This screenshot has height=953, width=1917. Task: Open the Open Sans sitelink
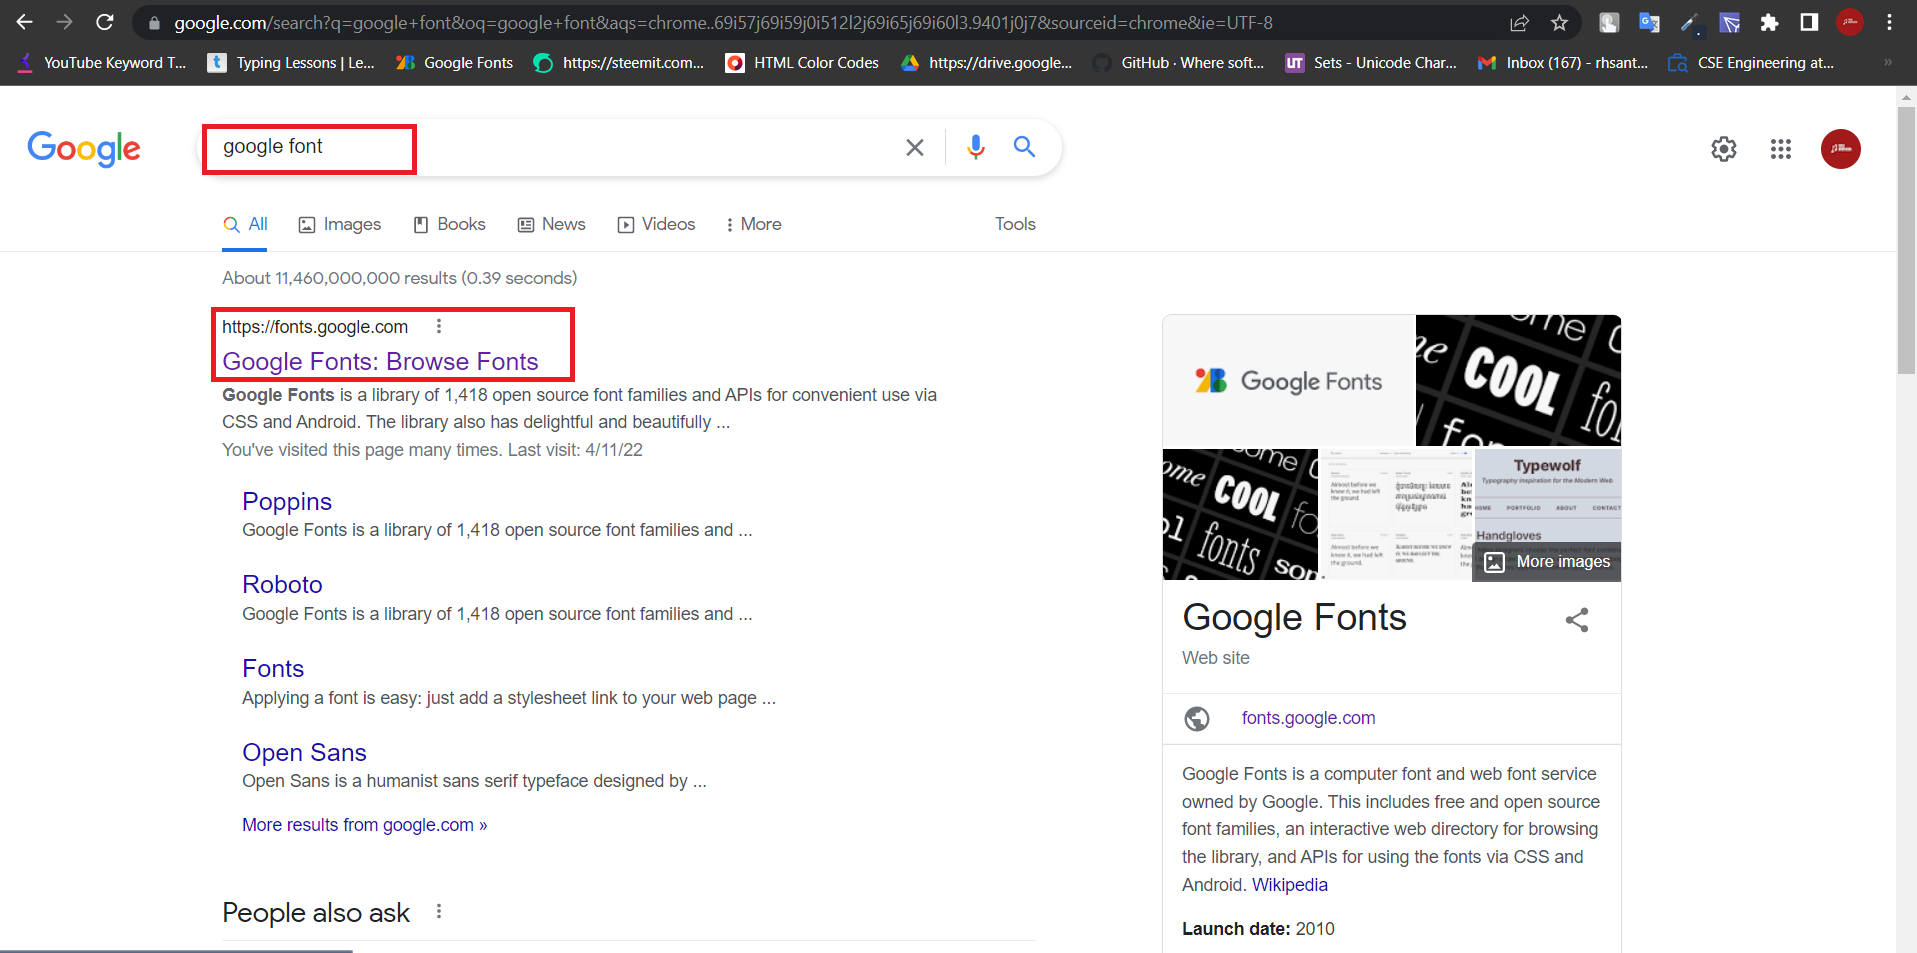(x=304, y=753)
